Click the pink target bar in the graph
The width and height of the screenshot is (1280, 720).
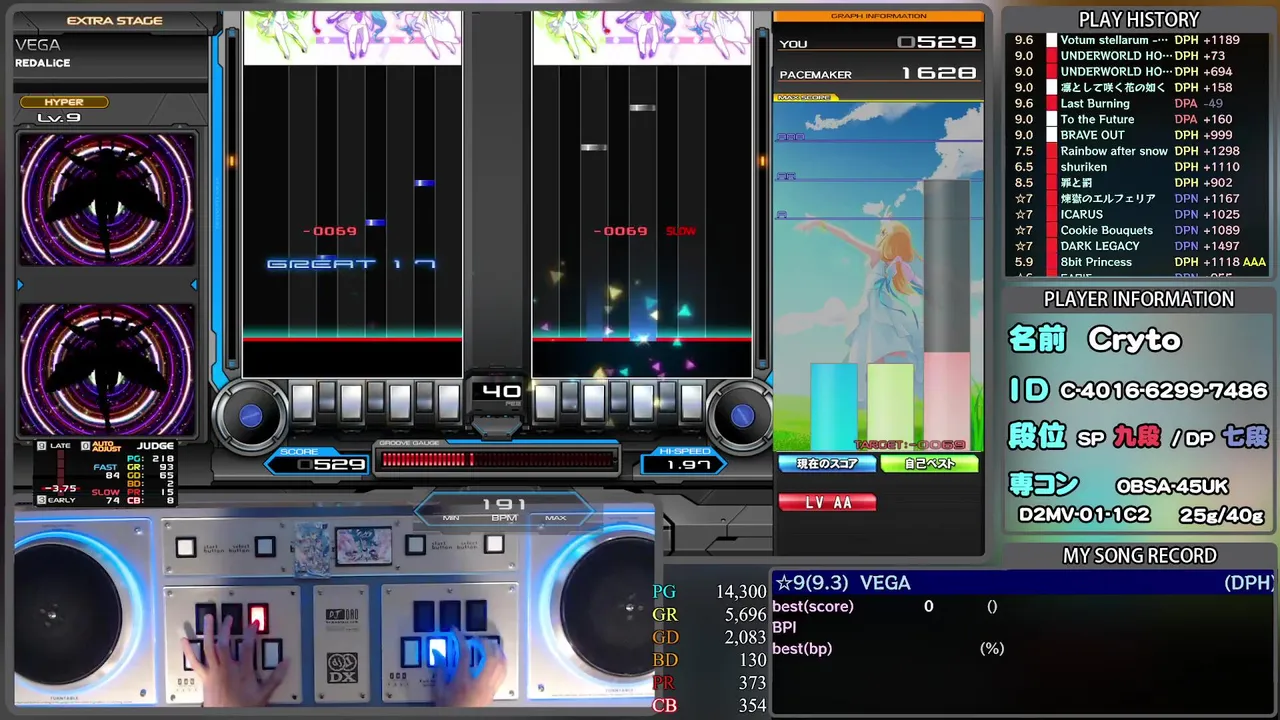pyautogui.click(x=946, y=401)
